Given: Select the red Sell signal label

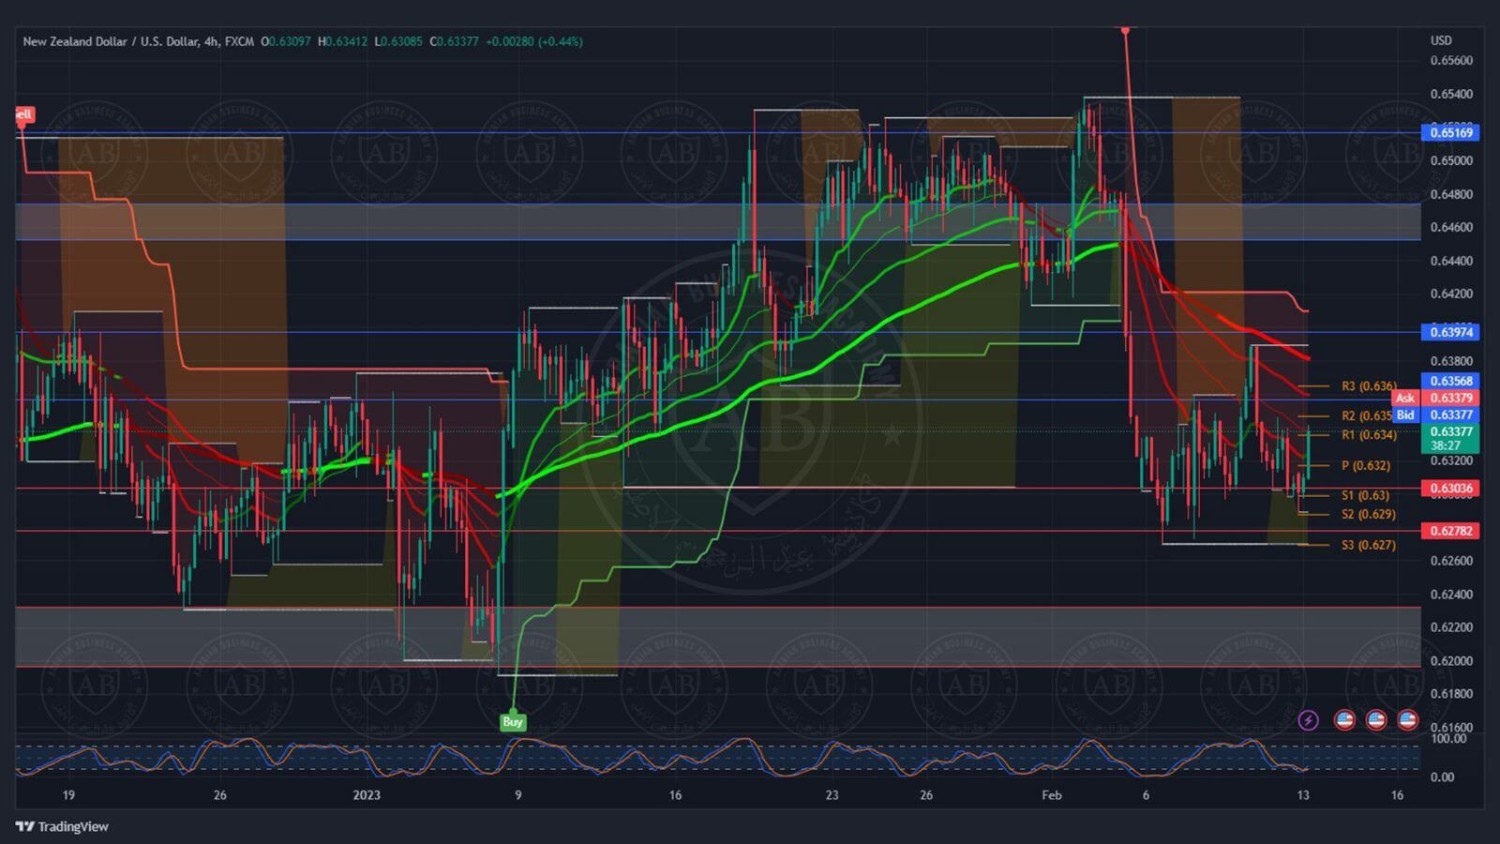Looking at the screenshot, I should 24,115.
